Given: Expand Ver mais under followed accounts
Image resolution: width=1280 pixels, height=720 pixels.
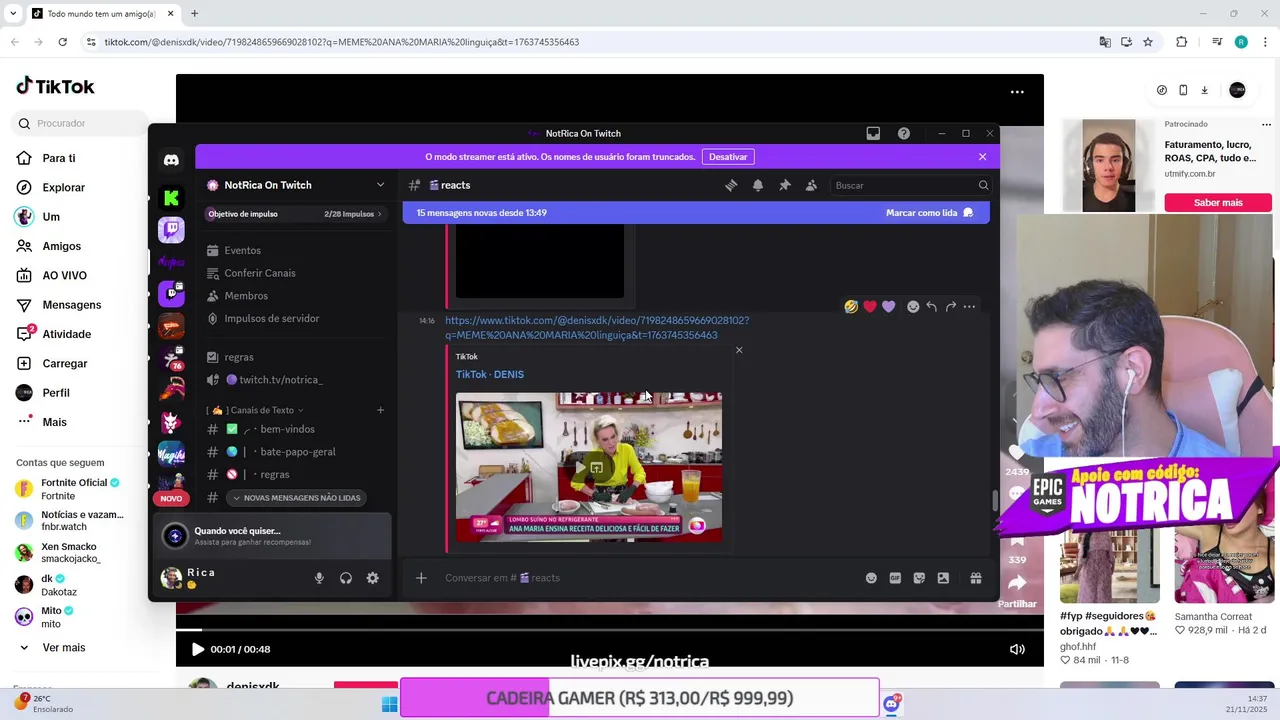Looking at the screenshot, I should [64, 648].
